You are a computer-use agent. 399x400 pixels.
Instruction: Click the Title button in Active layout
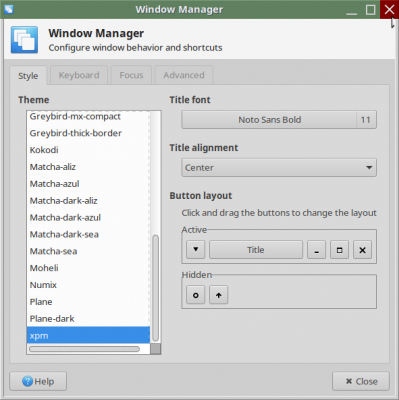coord(256,250)
